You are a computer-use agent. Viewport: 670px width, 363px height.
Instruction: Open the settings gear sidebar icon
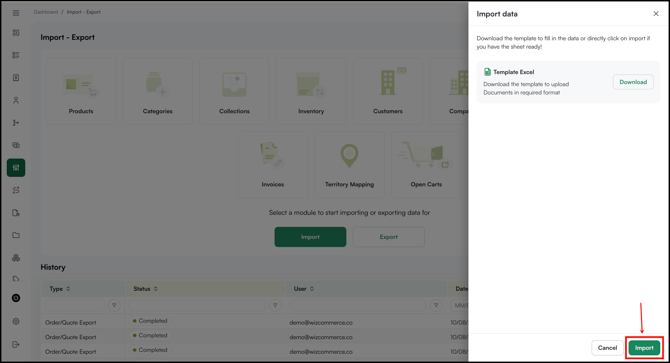[16, 321]
